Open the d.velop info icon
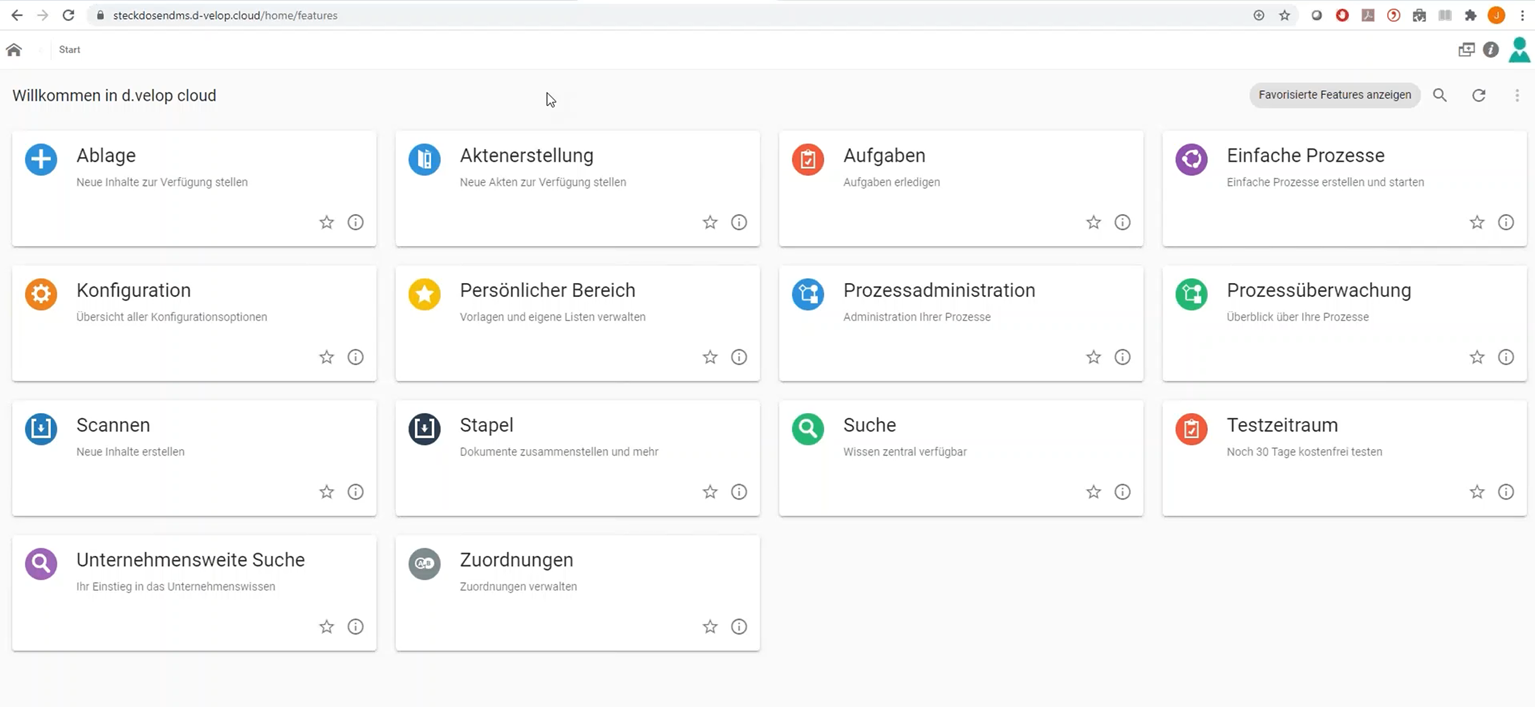Image resolution: width=1535 pixels, height=707 pixels. [1491, 49]
